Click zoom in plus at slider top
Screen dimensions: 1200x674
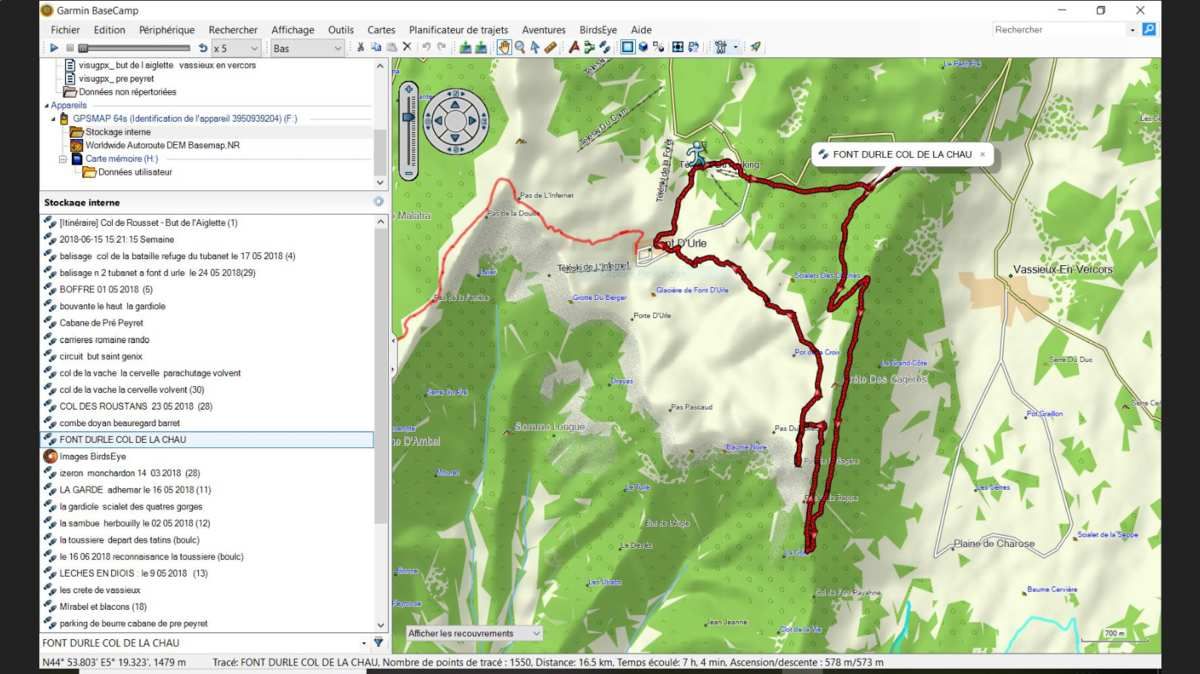(x=408, y=91)
